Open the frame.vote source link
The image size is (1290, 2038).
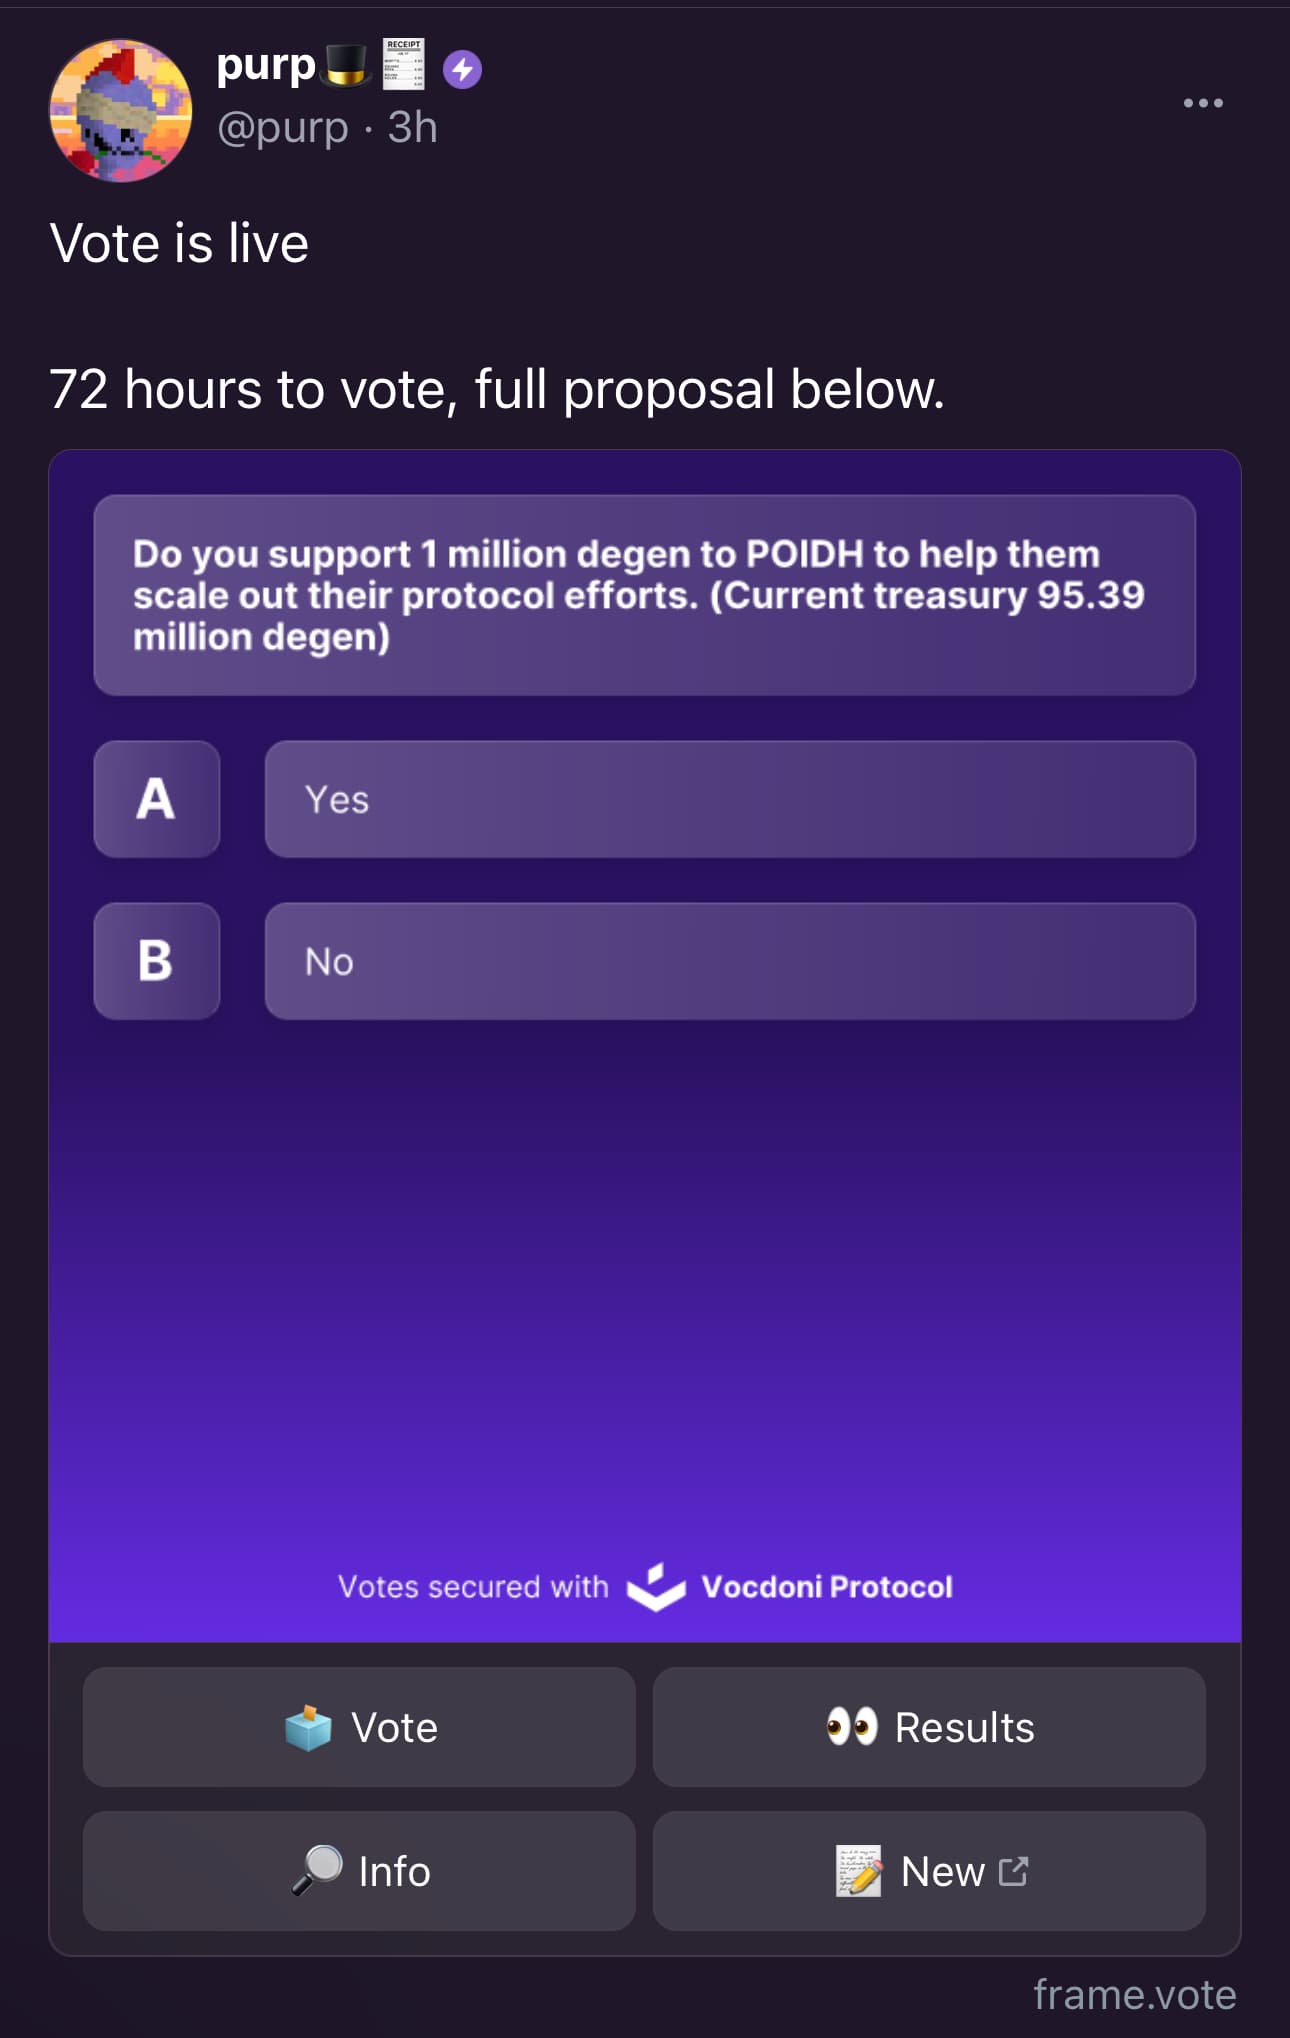click(x=1134, y=1994)
